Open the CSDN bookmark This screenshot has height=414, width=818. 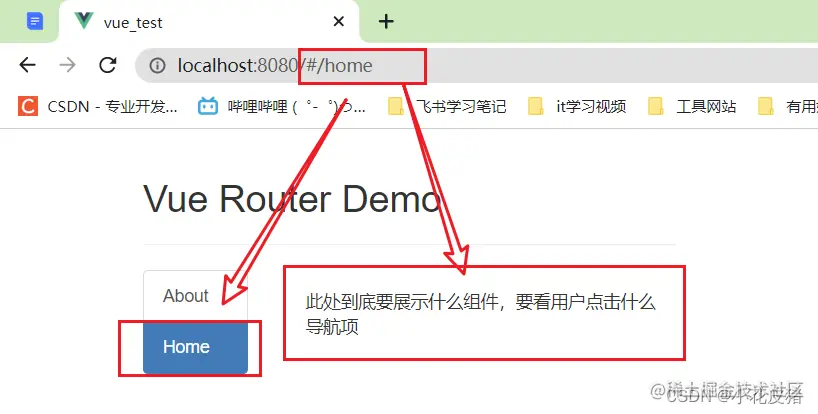(98, 106)
